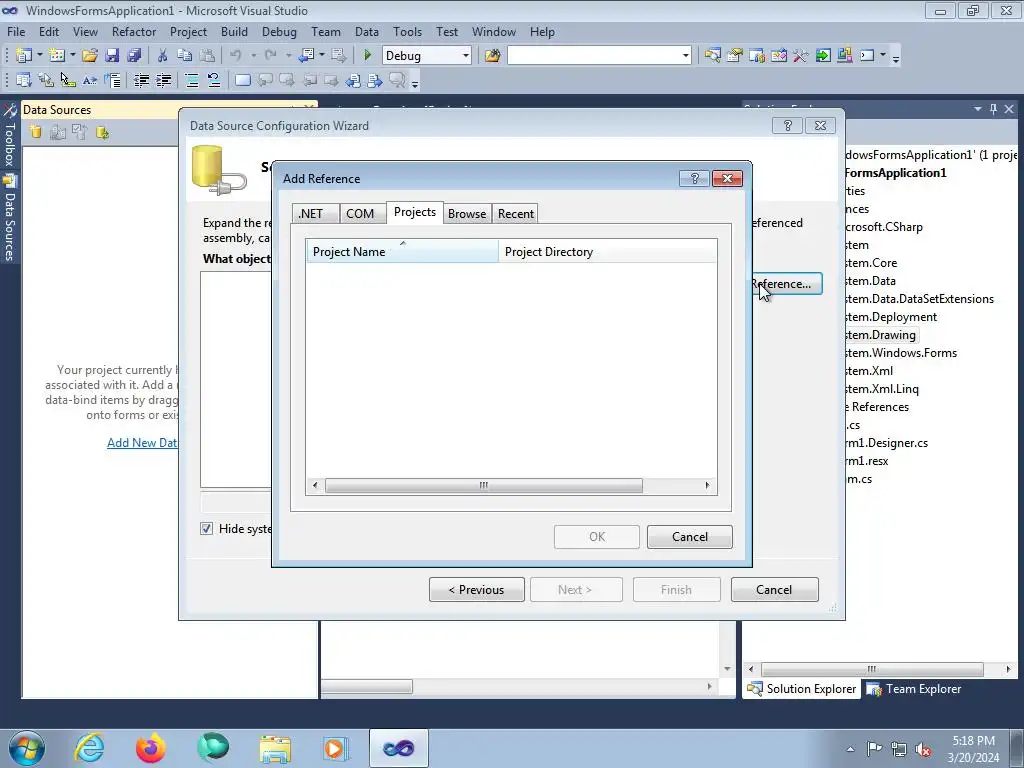This screenshot has height=768, width=1024.
Task: Click the Add Reference list horizontal scrollbar
Action: (x=483, y=485)
